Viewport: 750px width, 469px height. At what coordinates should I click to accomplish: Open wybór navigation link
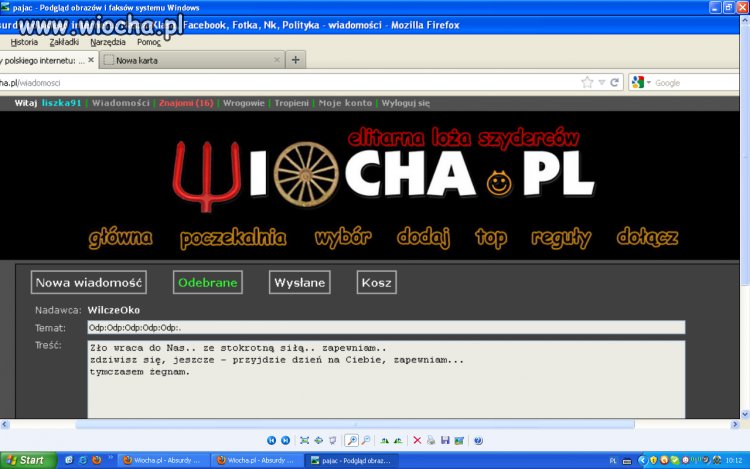[343, 237]
